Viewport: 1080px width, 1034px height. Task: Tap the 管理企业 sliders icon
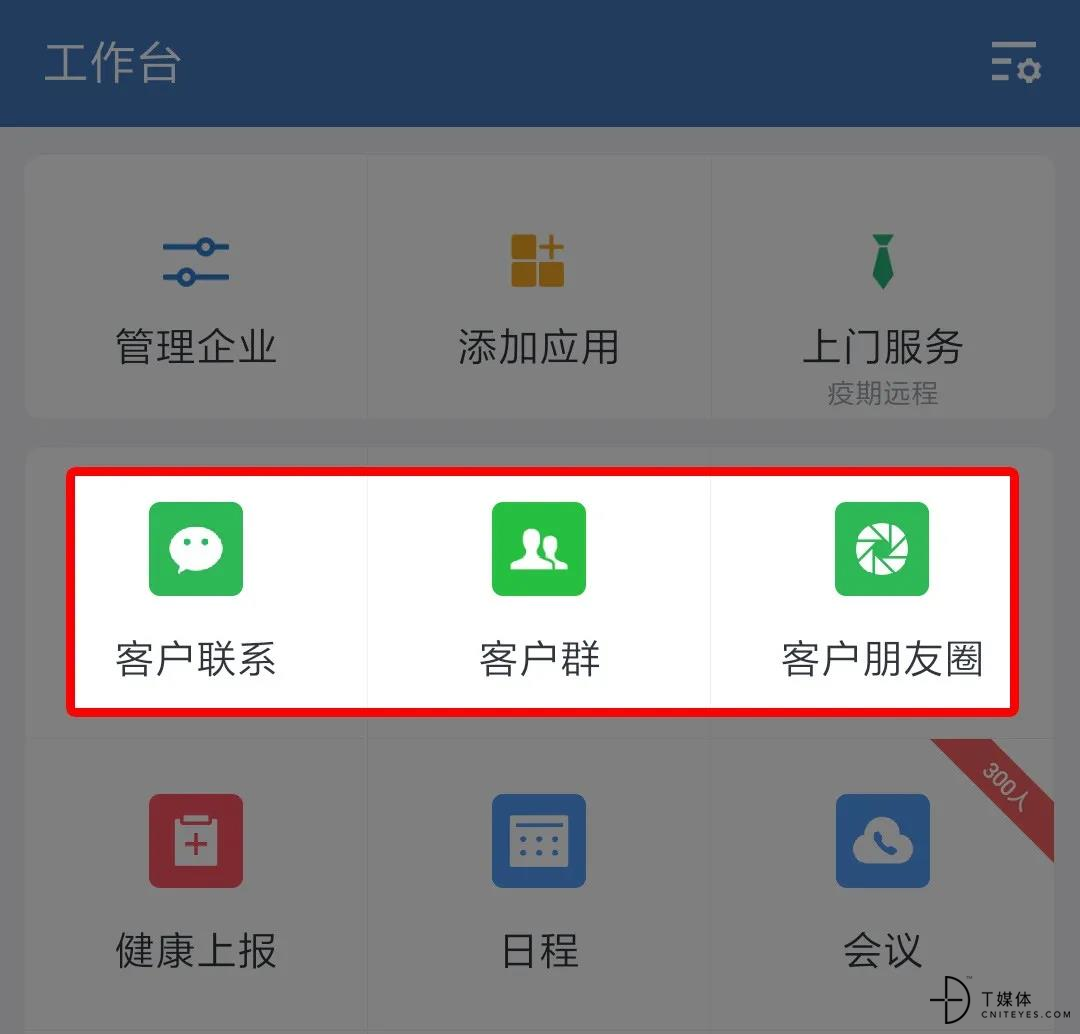coord(196,262)
